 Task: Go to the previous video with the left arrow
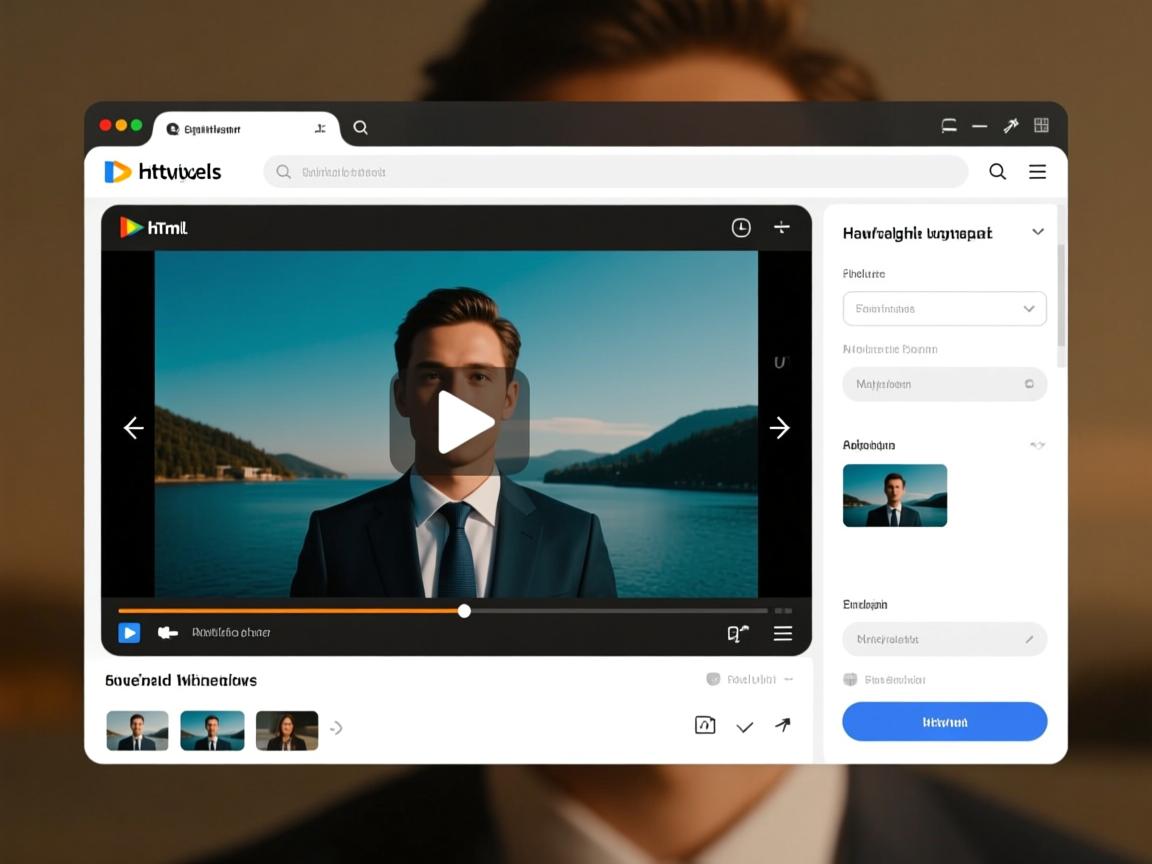(133, 428)
